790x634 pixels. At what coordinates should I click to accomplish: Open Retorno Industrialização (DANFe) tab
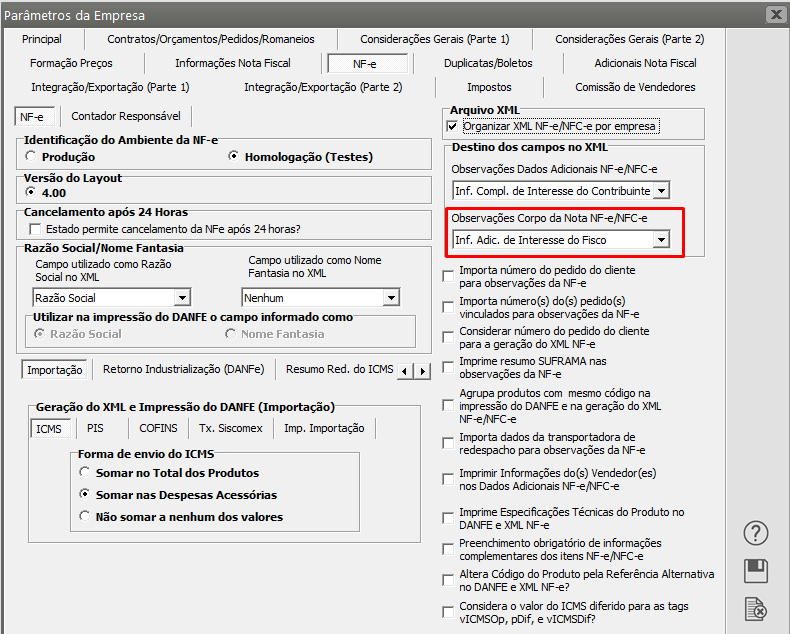(x=183, y=369)
